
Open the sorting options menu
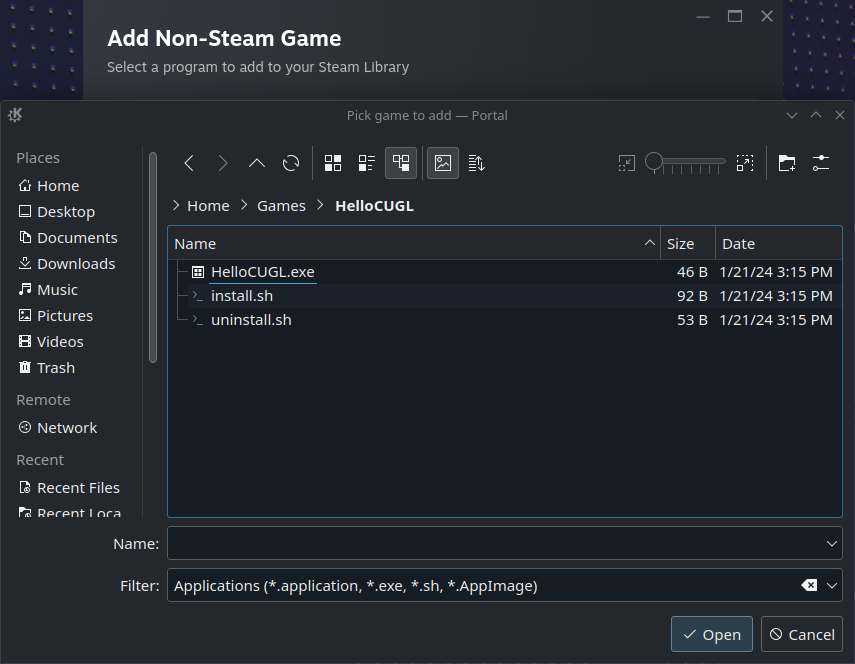(476, 163)
